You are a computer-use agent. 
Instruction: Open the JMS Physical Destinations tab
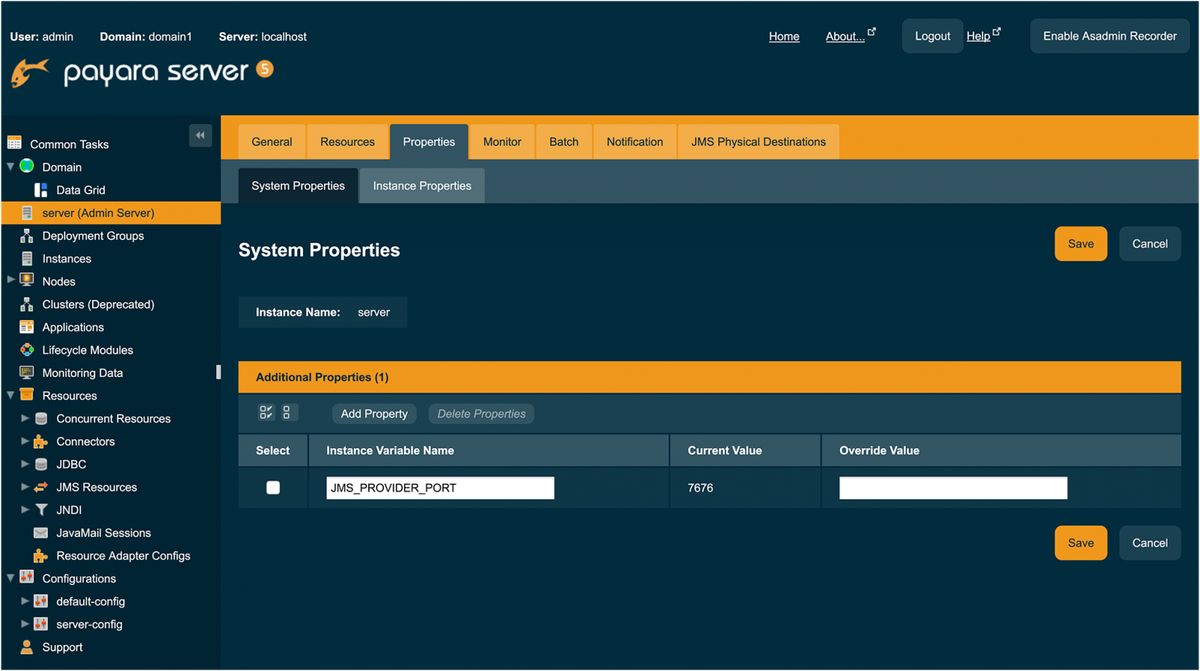click(758, 141)
